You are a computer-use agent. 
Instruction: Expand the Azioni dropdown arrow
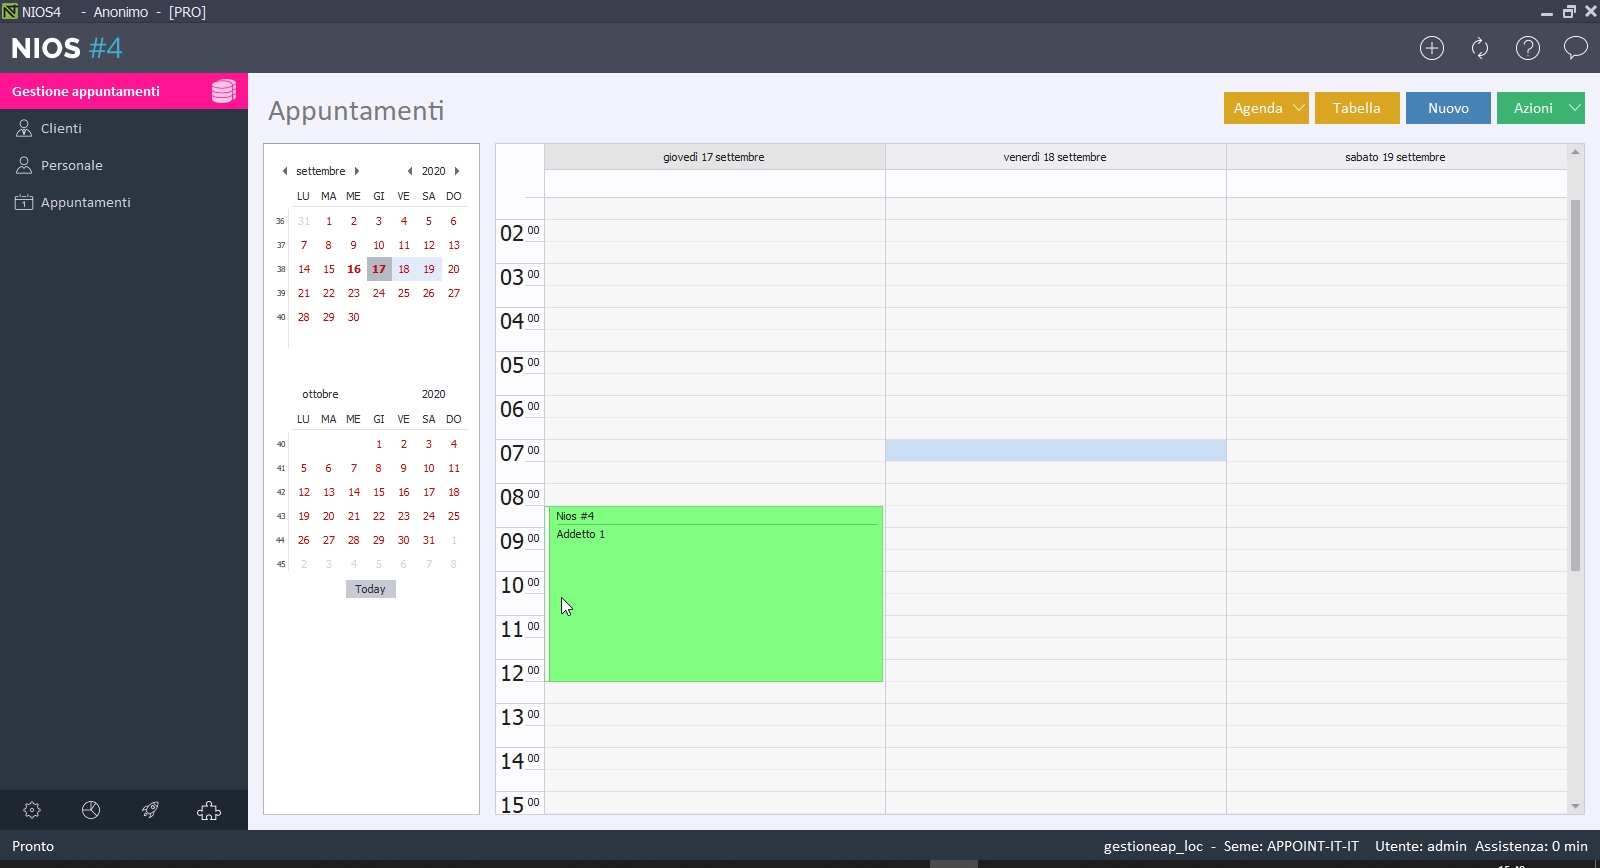1575,108
